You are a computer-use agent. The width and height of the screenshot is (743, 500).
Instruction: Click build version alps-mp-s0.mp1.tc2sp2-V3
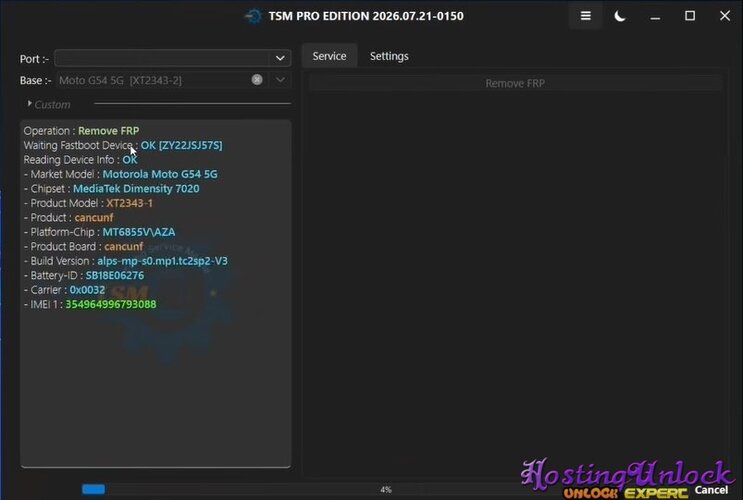163,261
